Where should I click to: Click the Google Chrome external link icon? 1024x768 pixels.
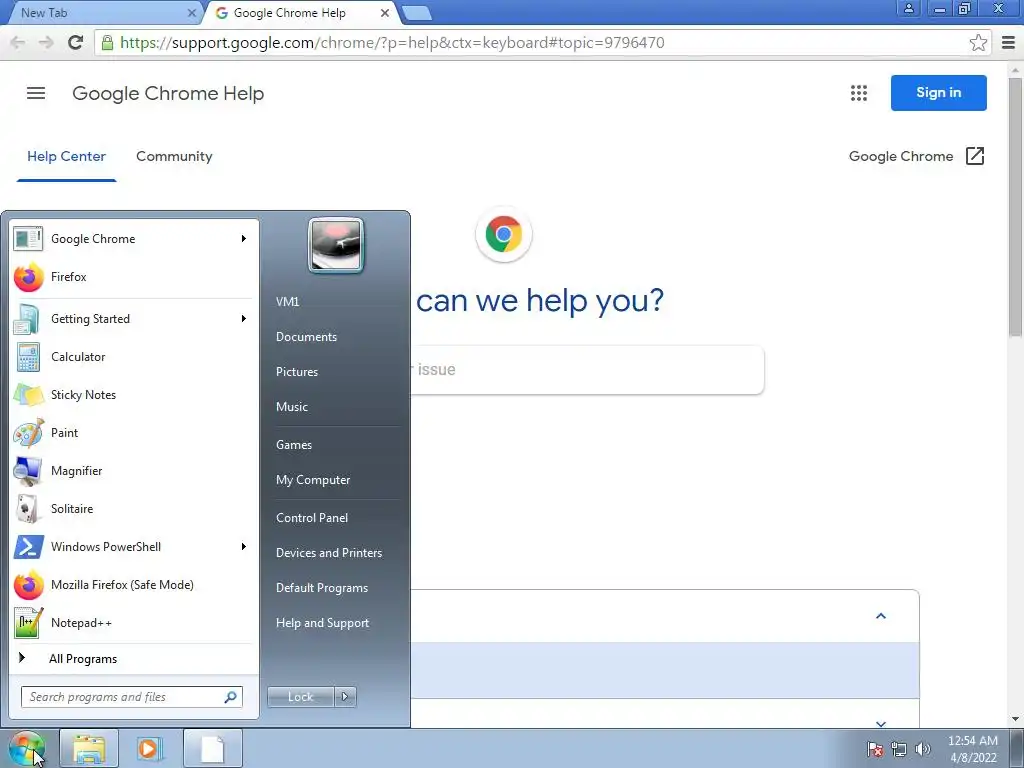974,156
